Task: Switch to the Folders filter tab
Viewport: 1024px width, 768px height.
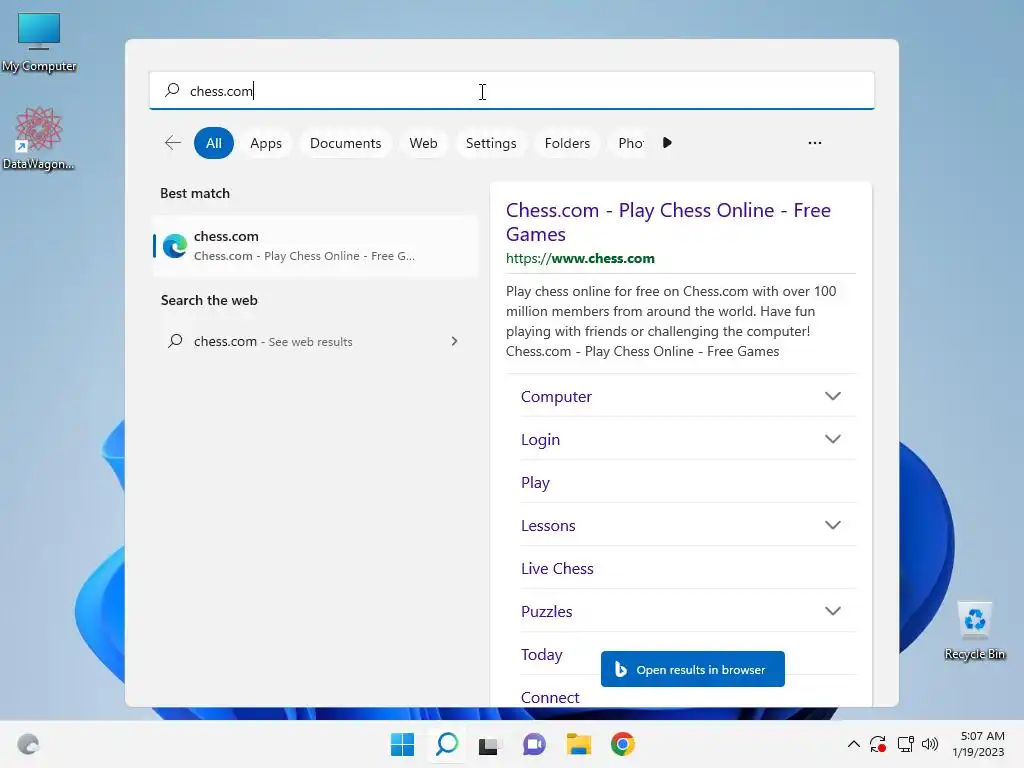Action: coord(567,143)
